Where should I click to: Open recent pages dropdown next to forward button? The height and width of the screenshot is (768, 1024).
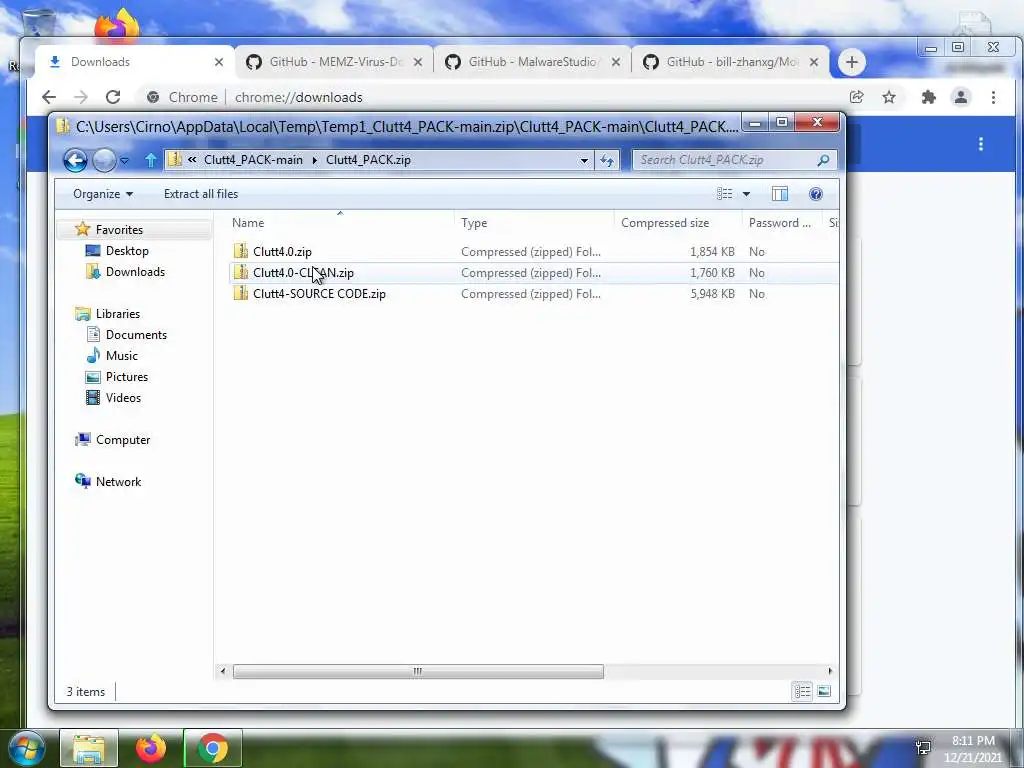point(125,161)
